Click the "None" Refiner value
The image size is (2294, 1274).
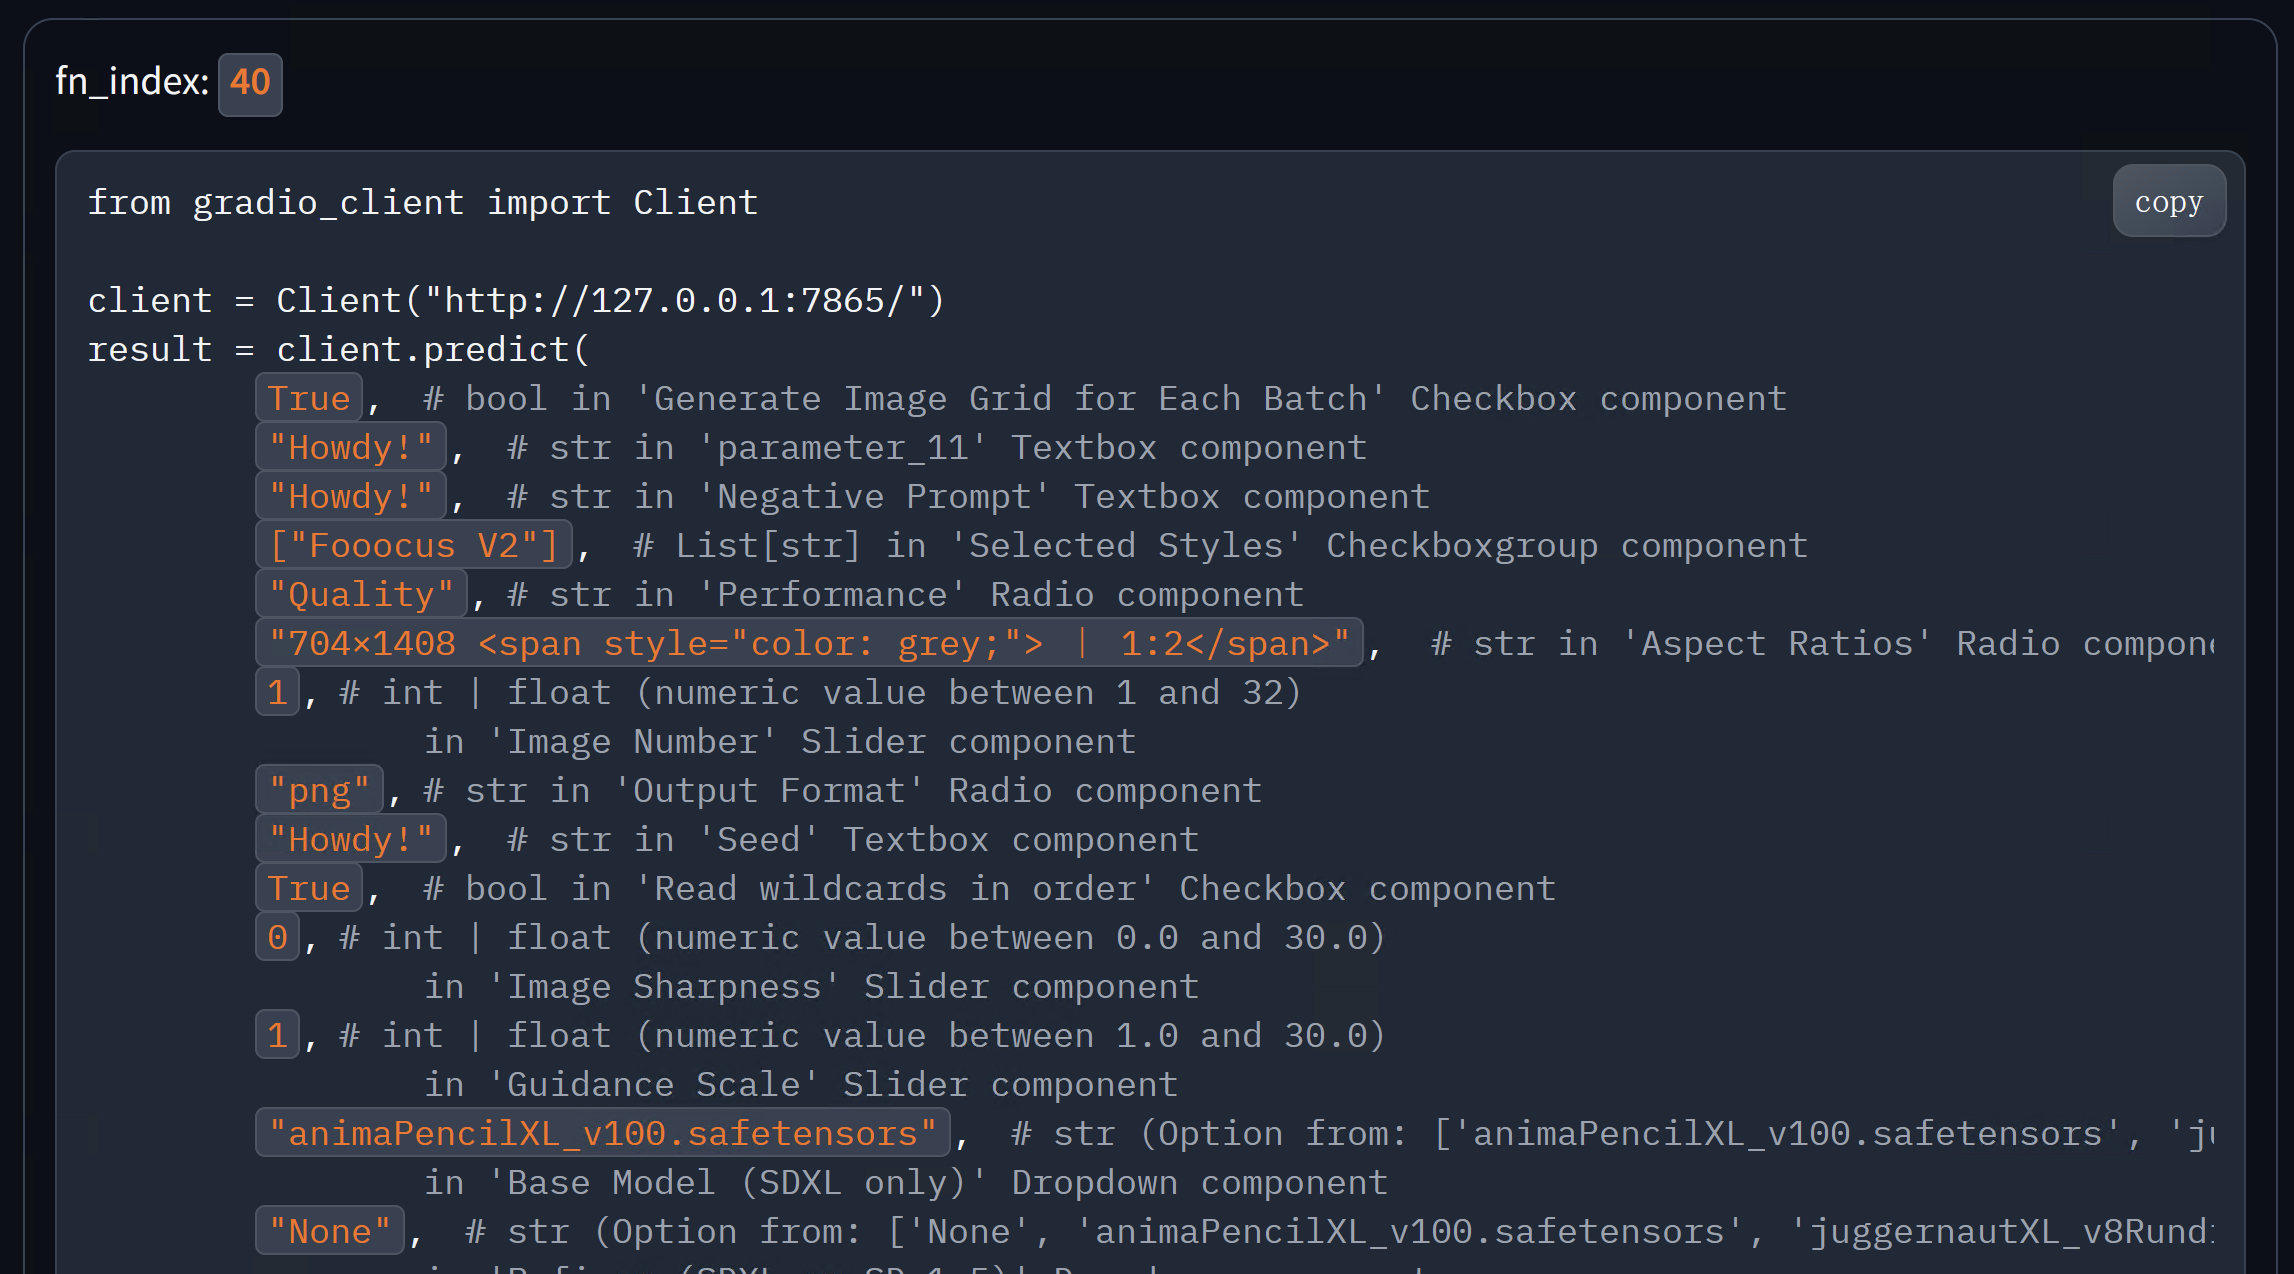click(x=329, y=1232)
